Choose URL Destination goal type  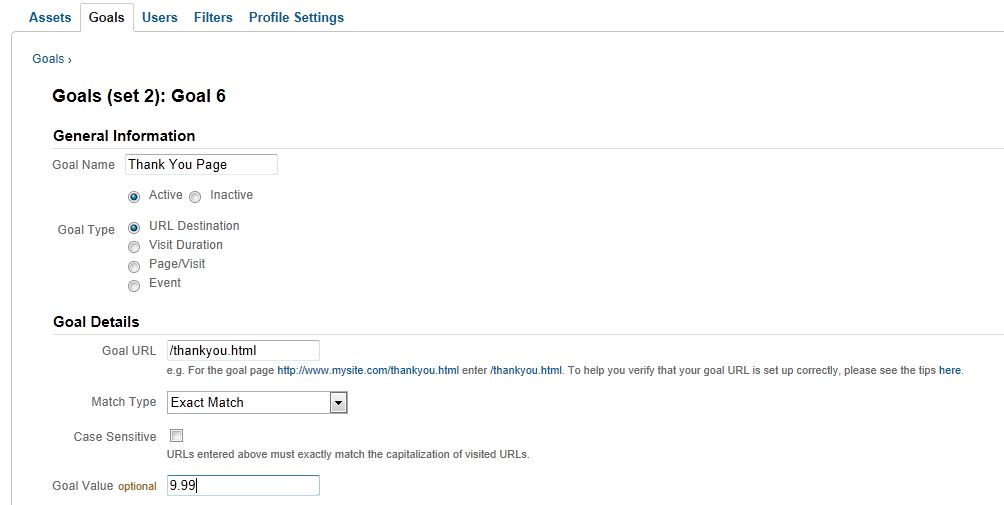point(134,228)
